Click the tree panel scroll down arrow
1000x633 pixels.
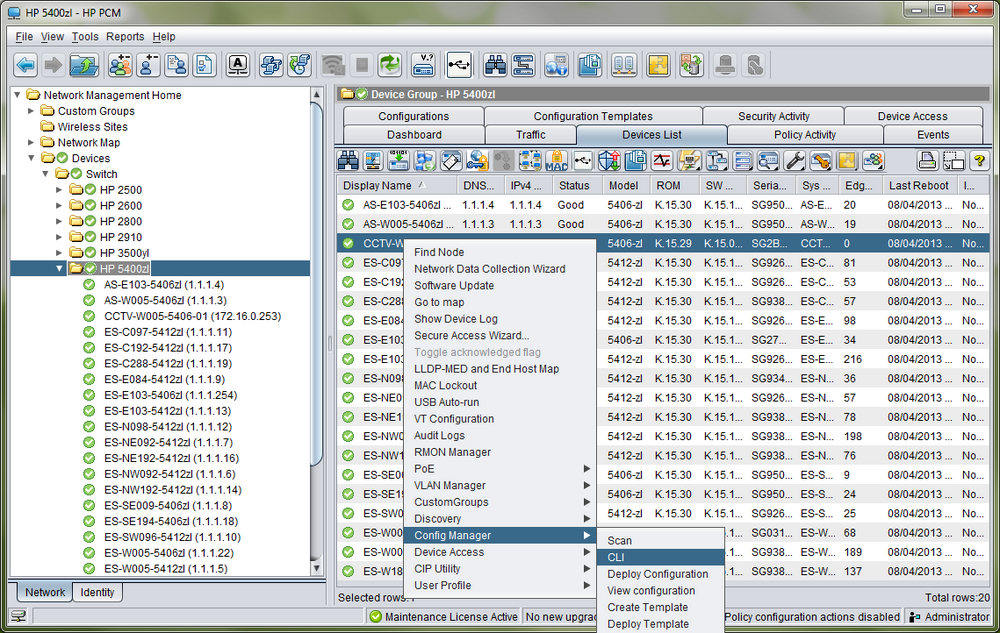(x=316, y=568)
